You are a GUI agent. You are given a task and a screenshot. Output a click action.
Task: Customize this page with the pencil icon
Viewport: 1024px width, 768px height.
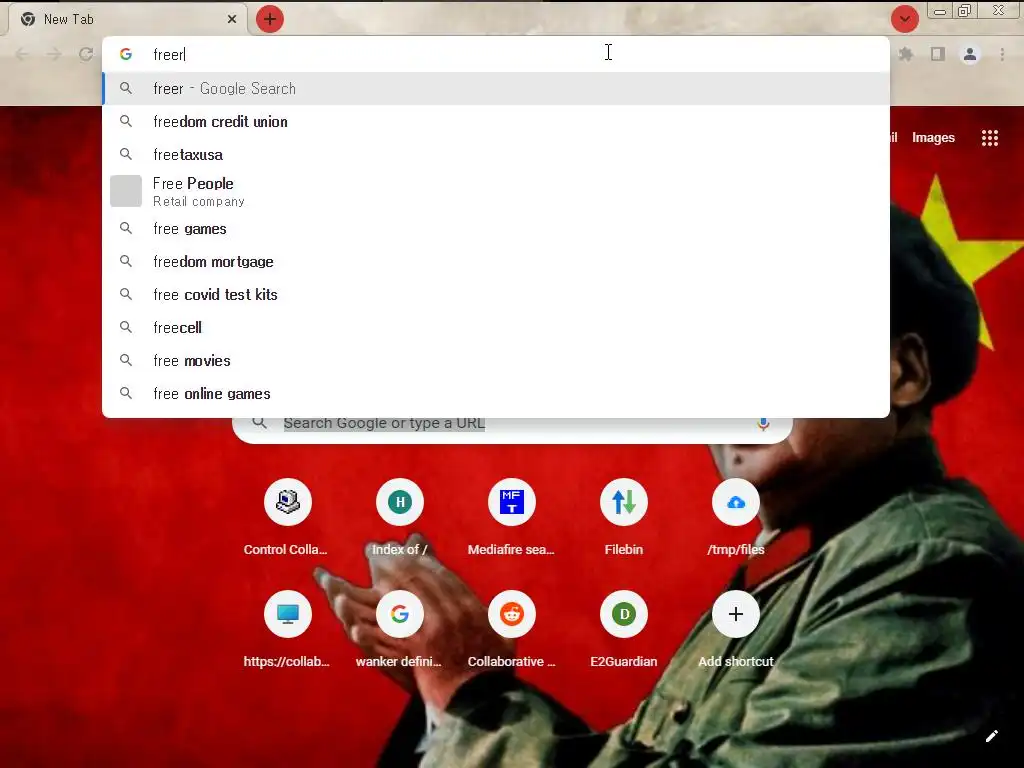coord(992,736)
